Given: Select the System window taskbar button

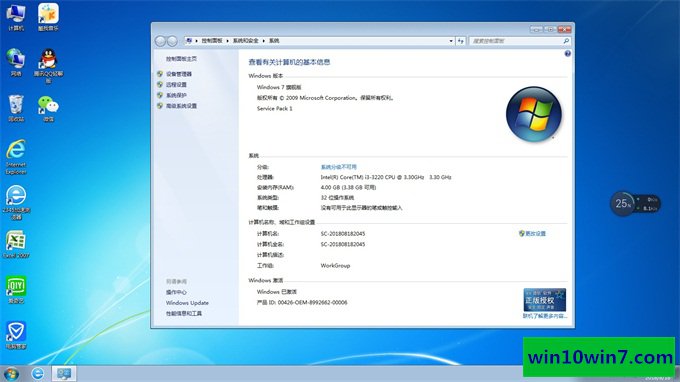Looking at the screenshot, I should click(64, 373).
